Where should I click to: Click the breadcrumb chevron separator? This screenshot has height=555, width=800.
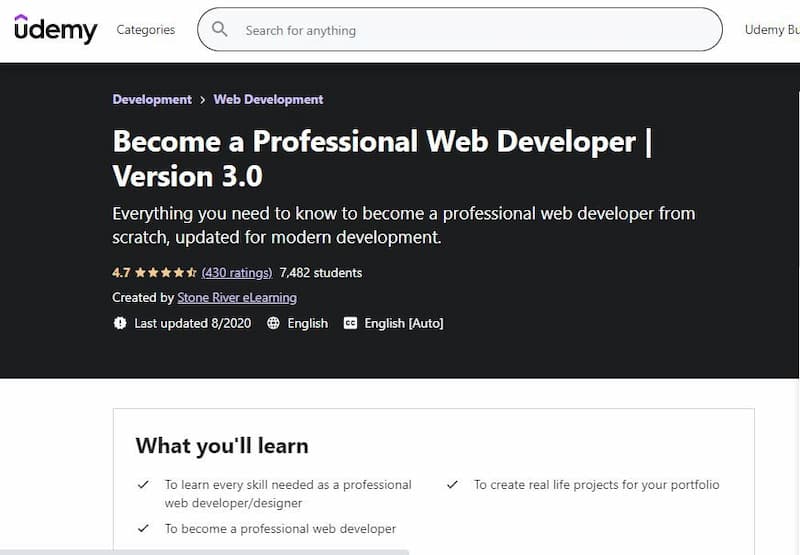pos(203,100)
